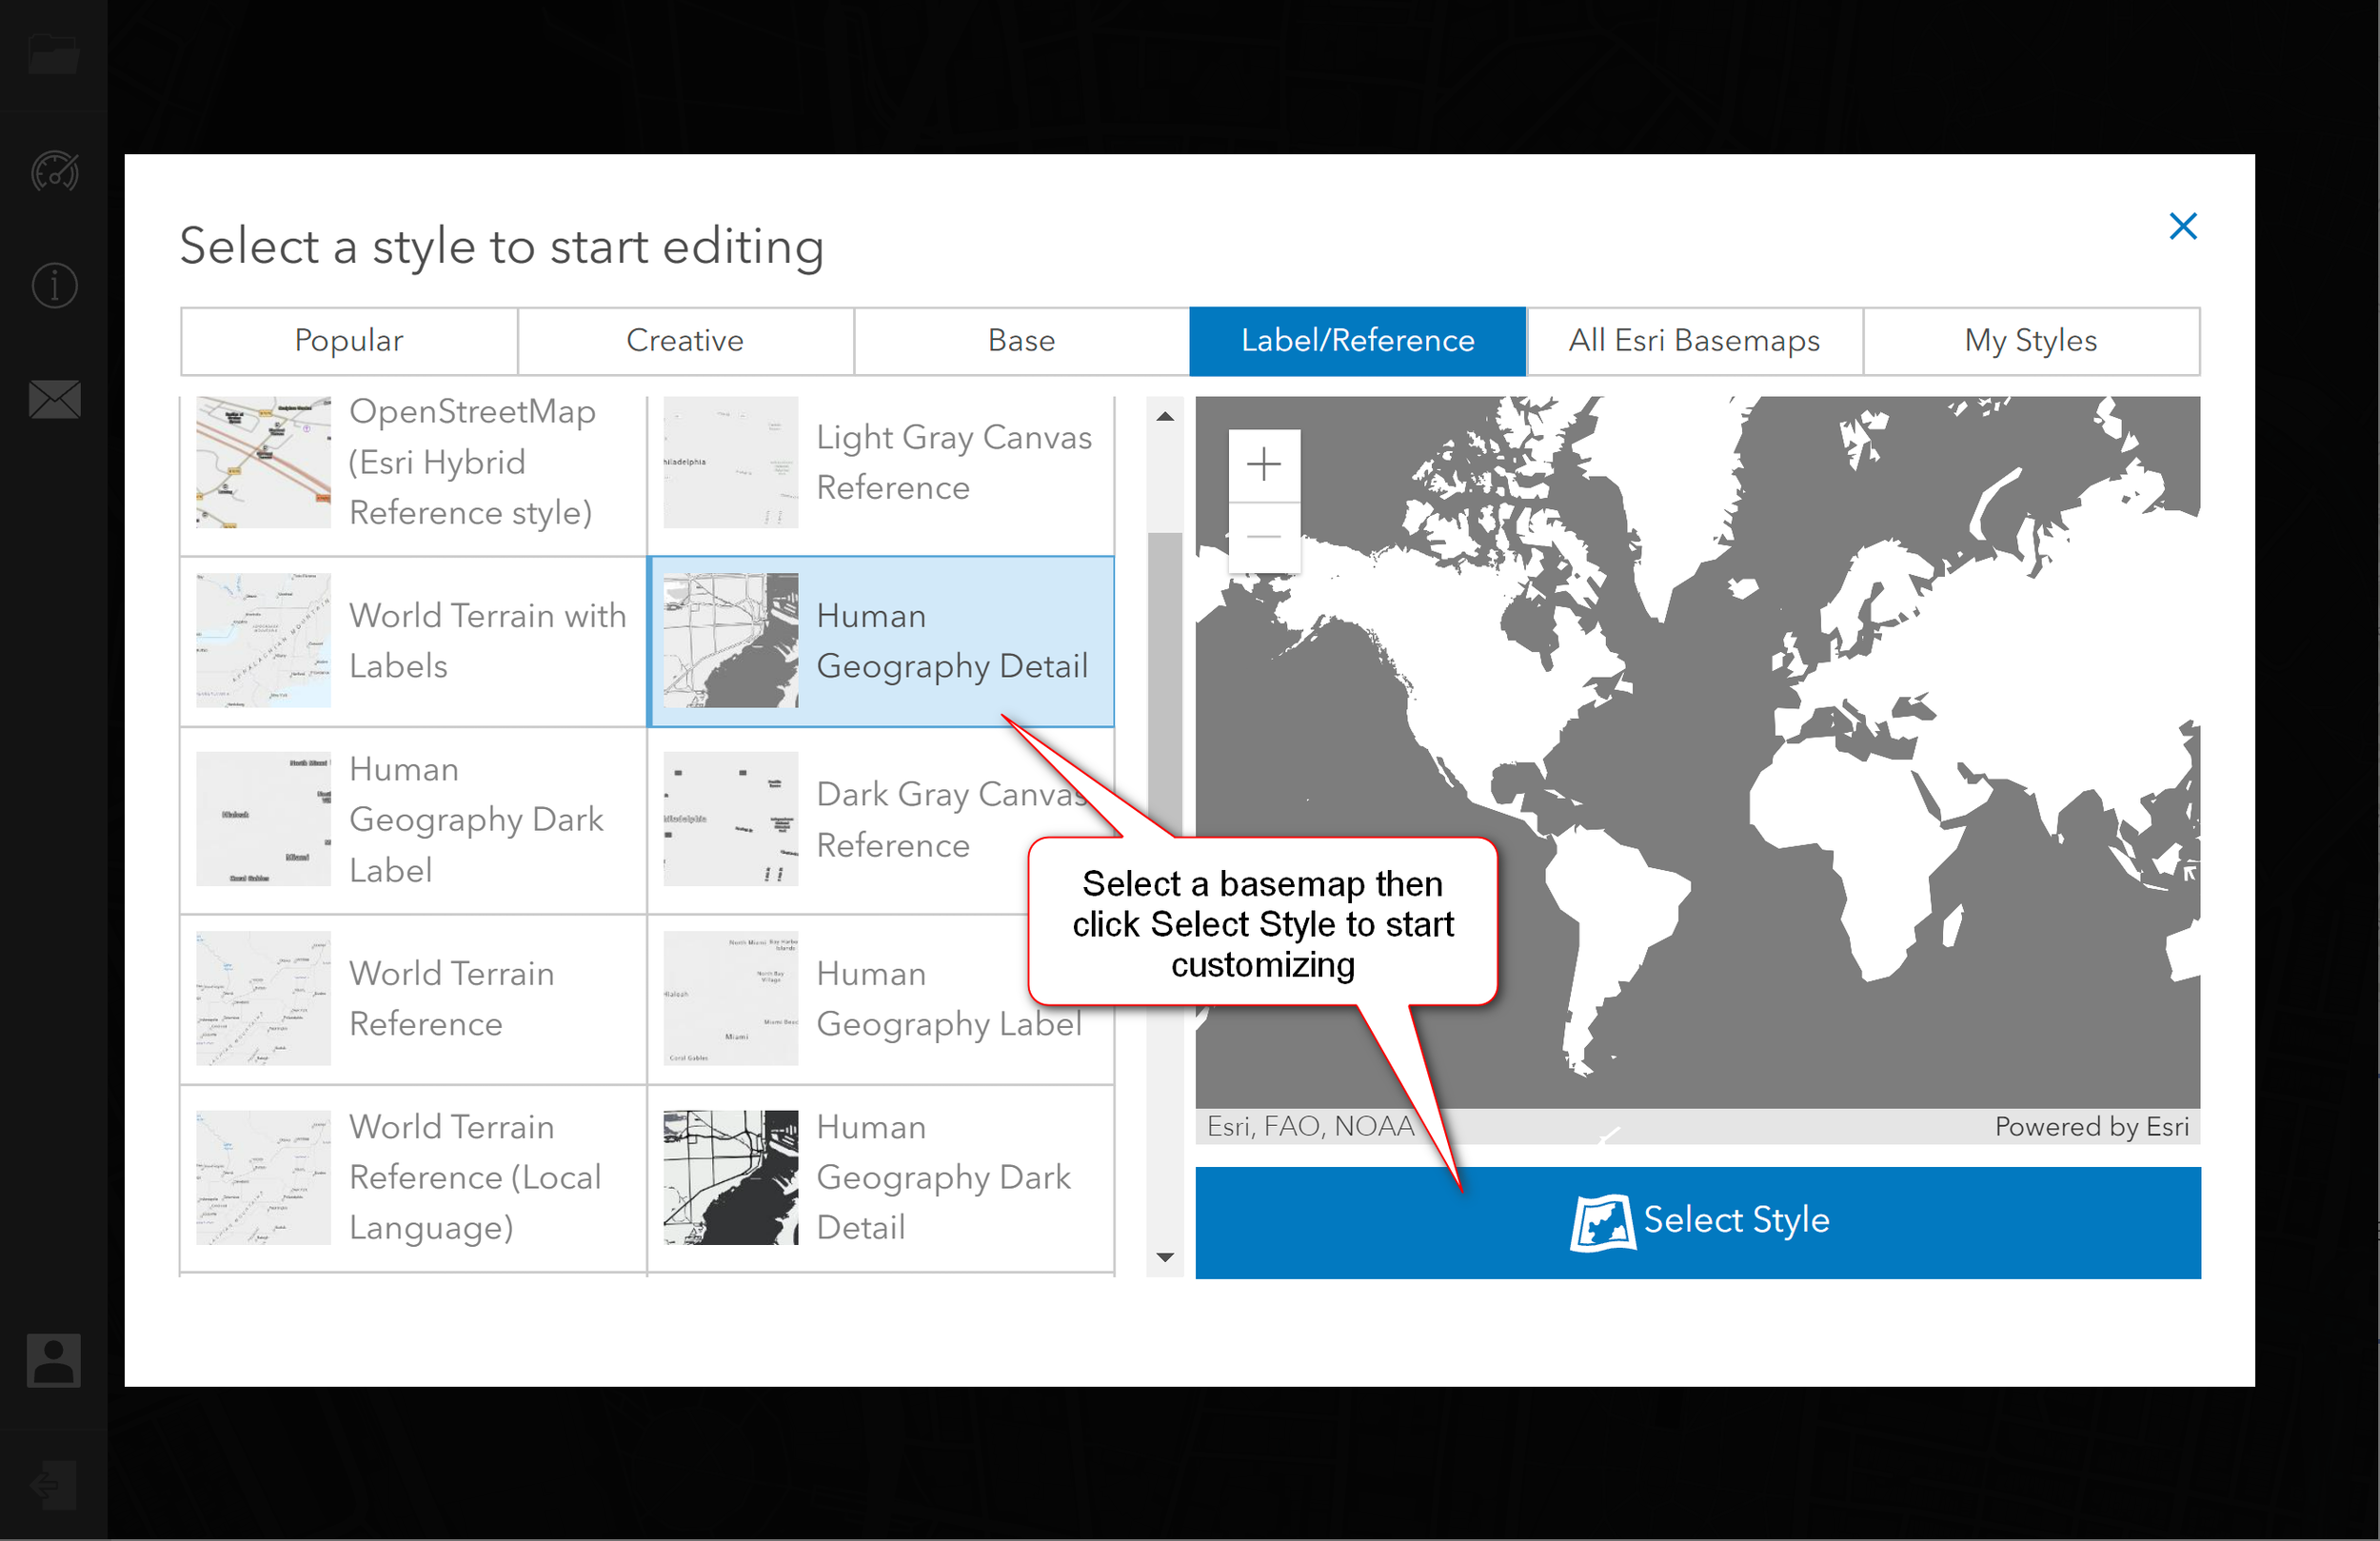Select the World Terrain with Labels style
Viewport: 2380px width, 1541px height.
413,640
